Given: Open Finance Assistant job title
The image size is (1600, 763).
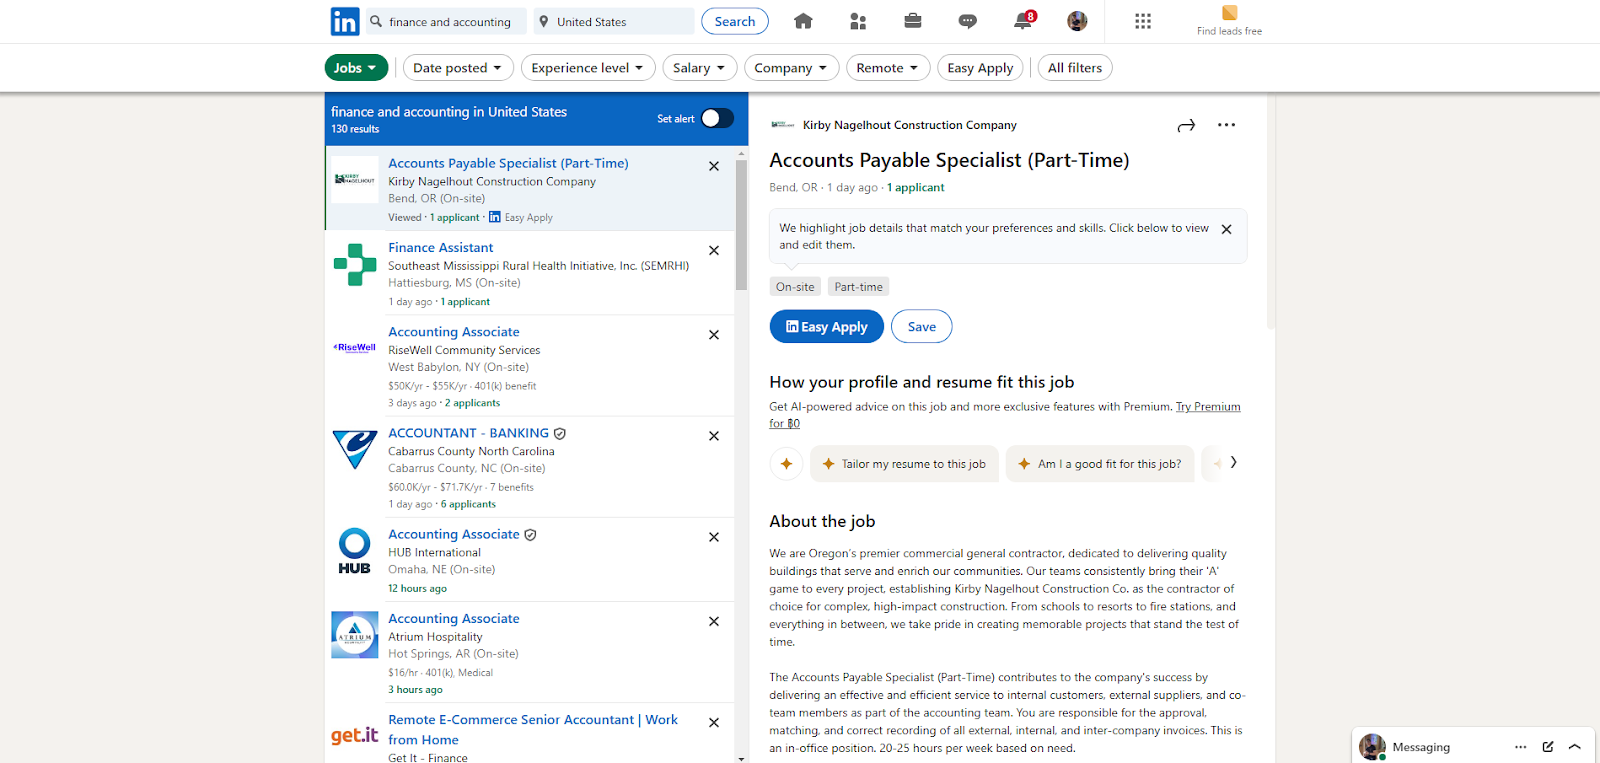Looking at the screenshot, I should (x=440, y=248).
